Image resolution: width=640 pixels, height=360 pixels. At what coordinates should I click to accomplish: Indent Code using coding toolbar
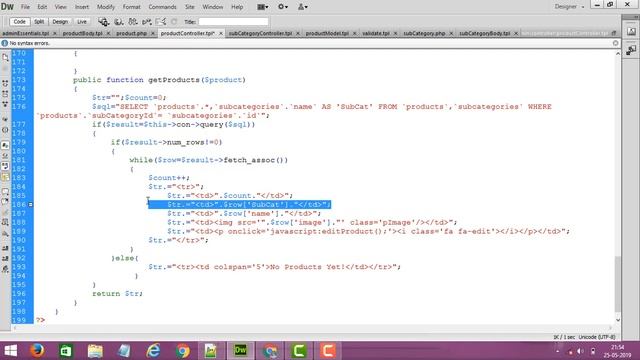(x=5, y=248)
